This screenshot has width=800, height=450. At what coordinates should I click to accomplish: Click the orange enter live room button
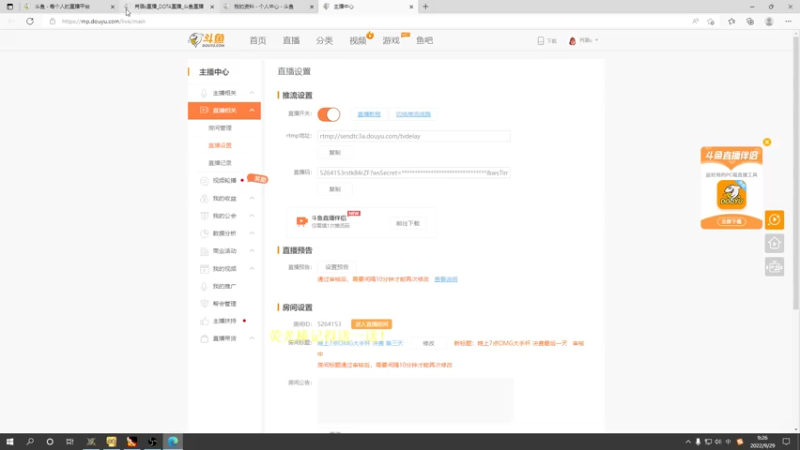coord(371,324)
